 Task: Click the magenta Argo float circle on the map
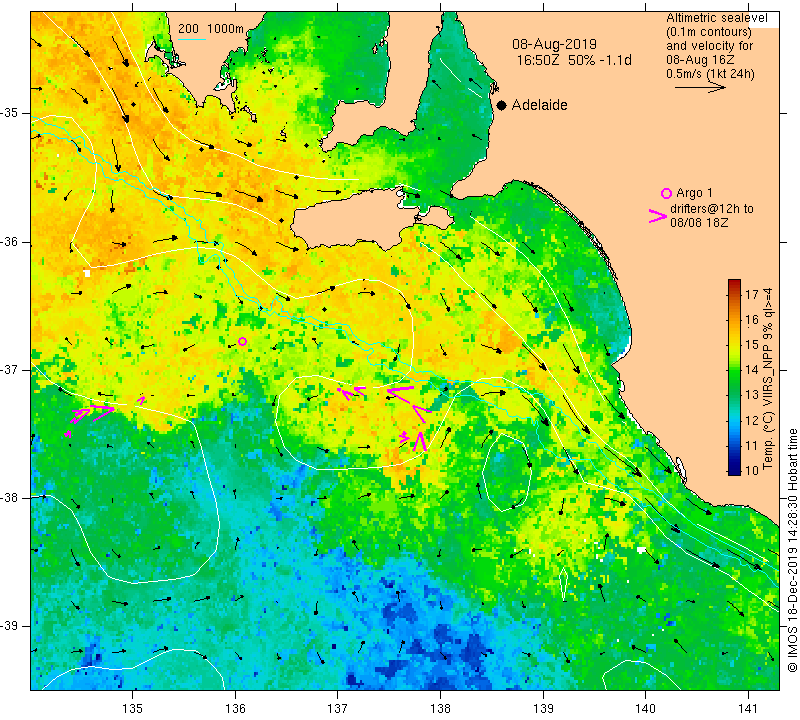242,341
